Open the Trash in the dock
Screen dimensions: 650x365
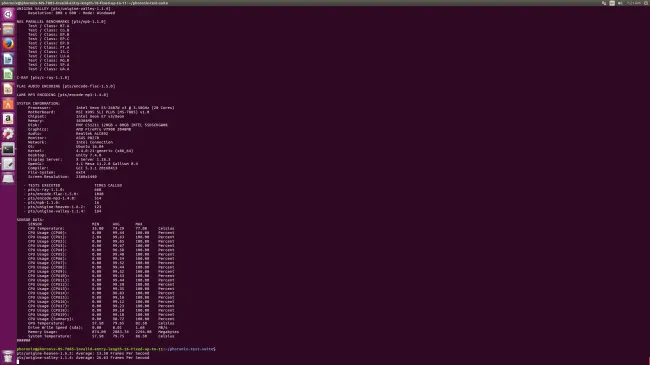tap(8, 356)
